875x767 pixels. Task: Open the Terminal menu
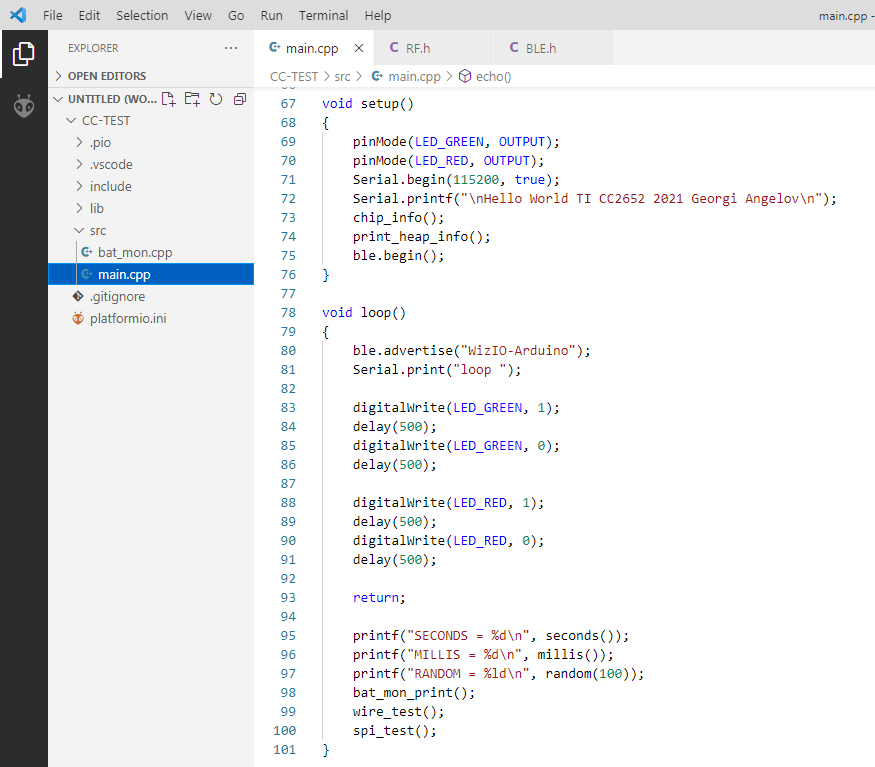(x=323, y=15)
